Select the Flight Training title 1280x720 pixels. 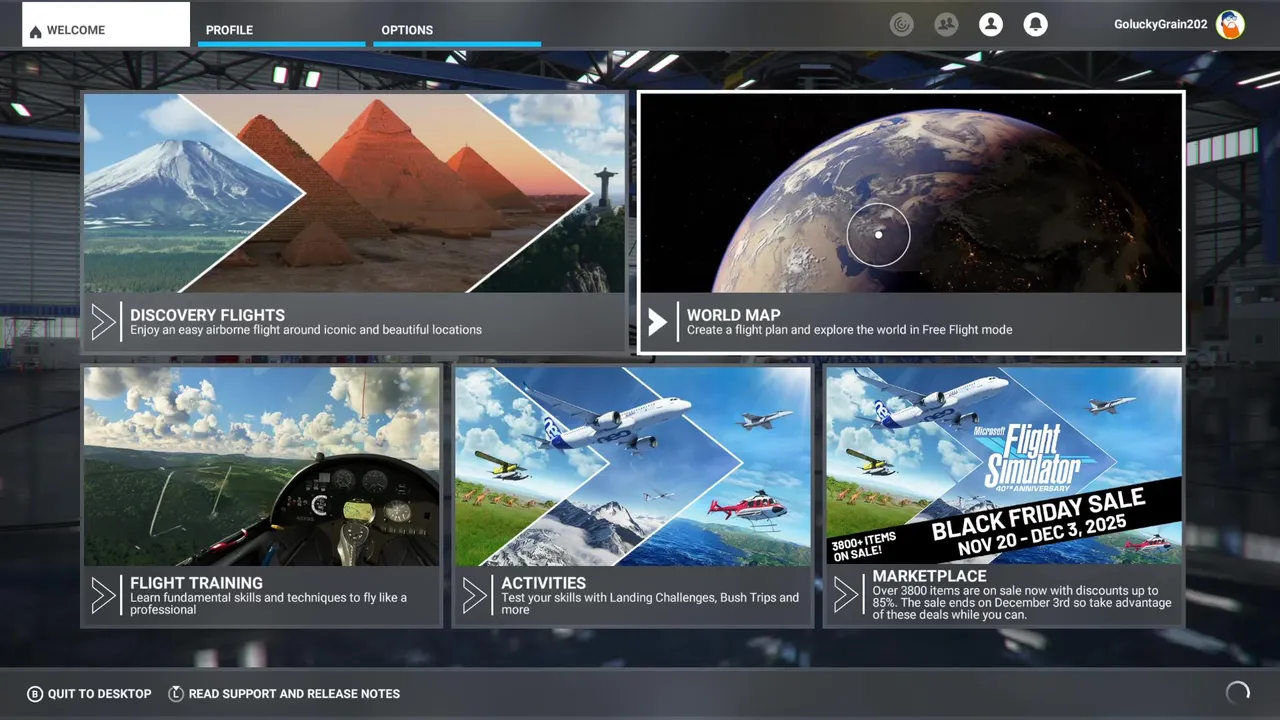tap(196, 583)
